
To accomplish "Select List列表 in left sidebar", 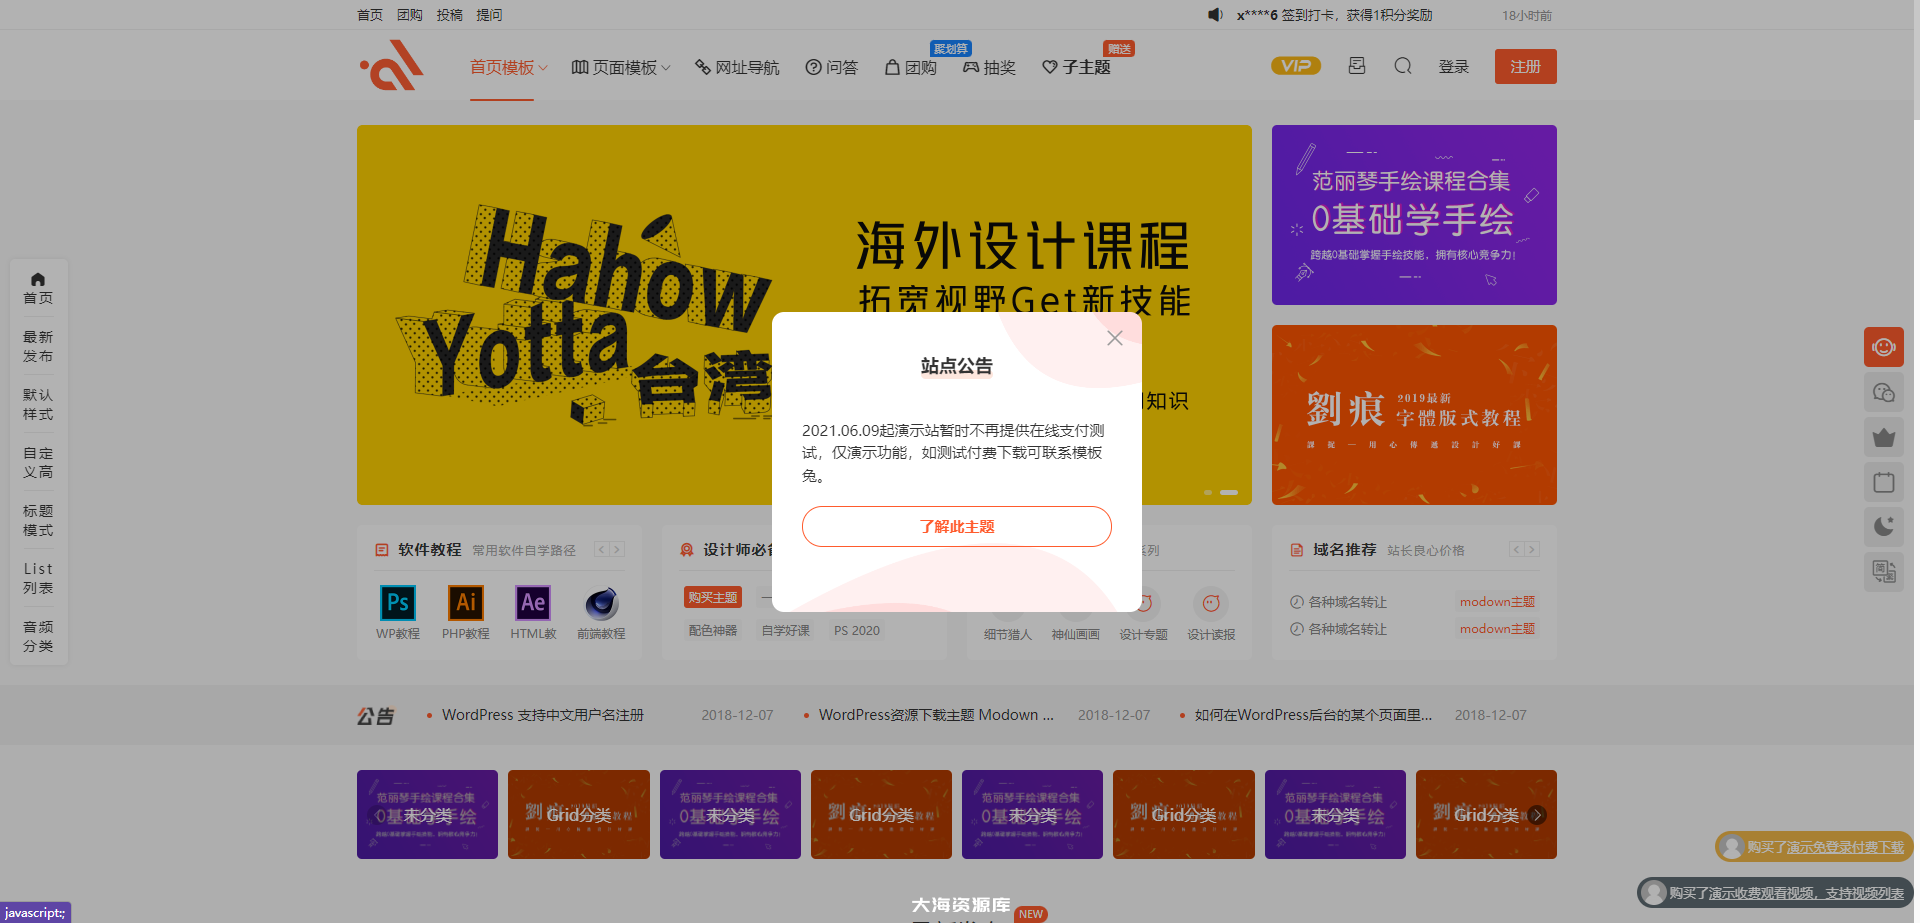I will click(x=38, y=578).
